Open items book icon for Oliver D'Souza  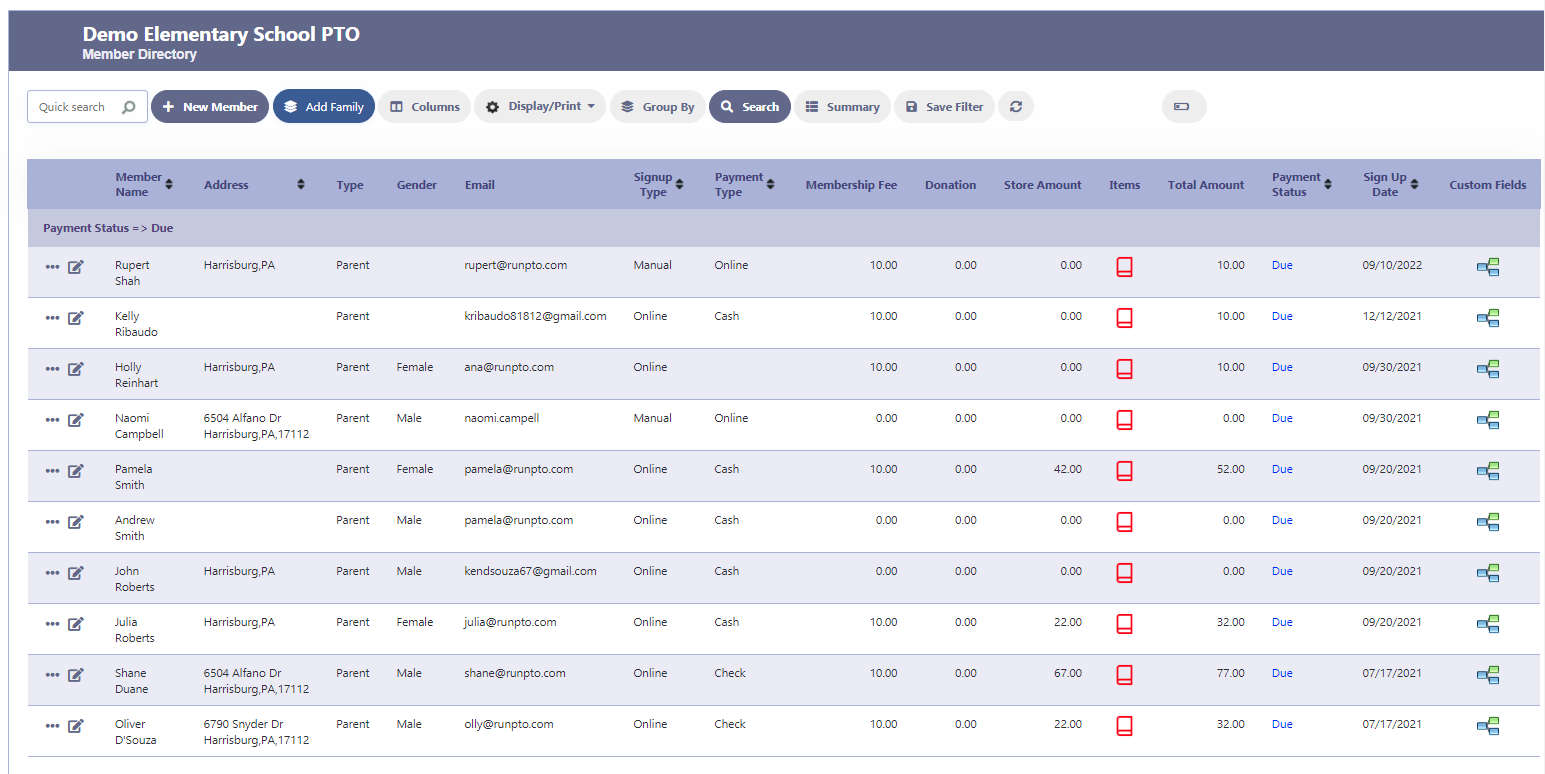point(1124,726)
